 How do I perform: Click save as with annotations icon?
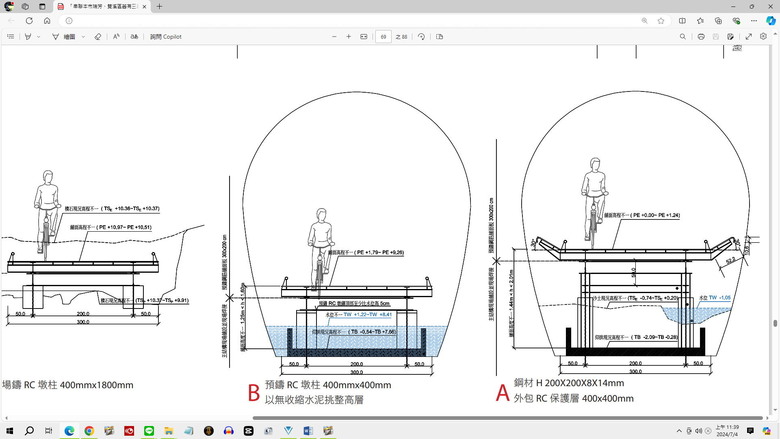[x=730, y=36]
